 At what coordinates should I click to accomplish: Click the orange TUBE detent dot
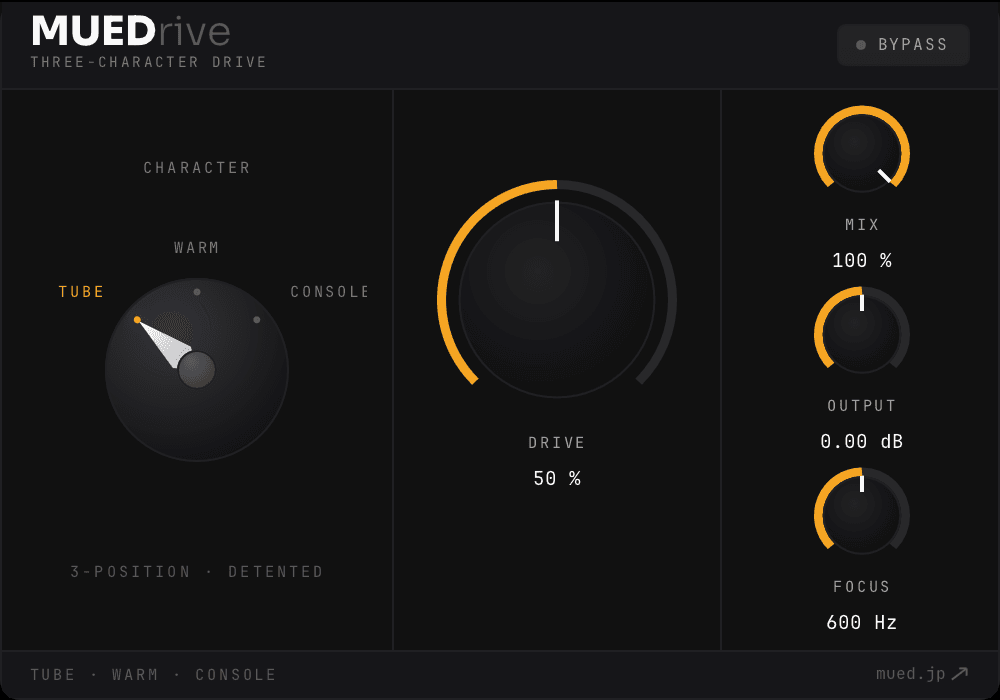coord(137,319)
